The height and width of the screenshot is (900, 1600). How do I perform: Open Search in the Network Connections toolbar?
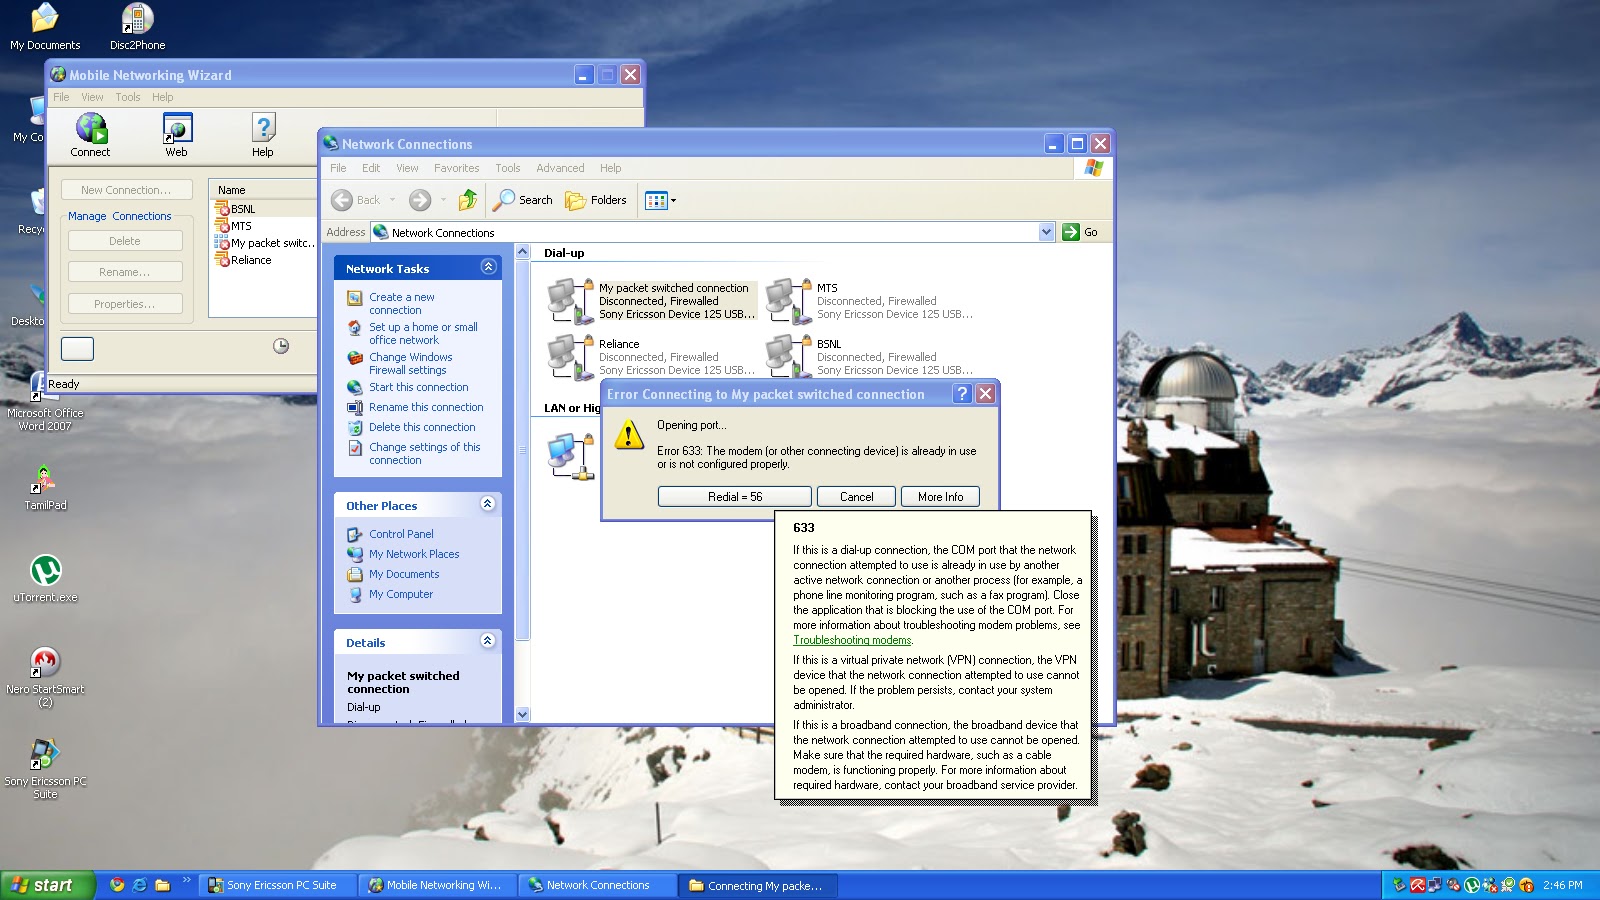(x=522, y=200)
